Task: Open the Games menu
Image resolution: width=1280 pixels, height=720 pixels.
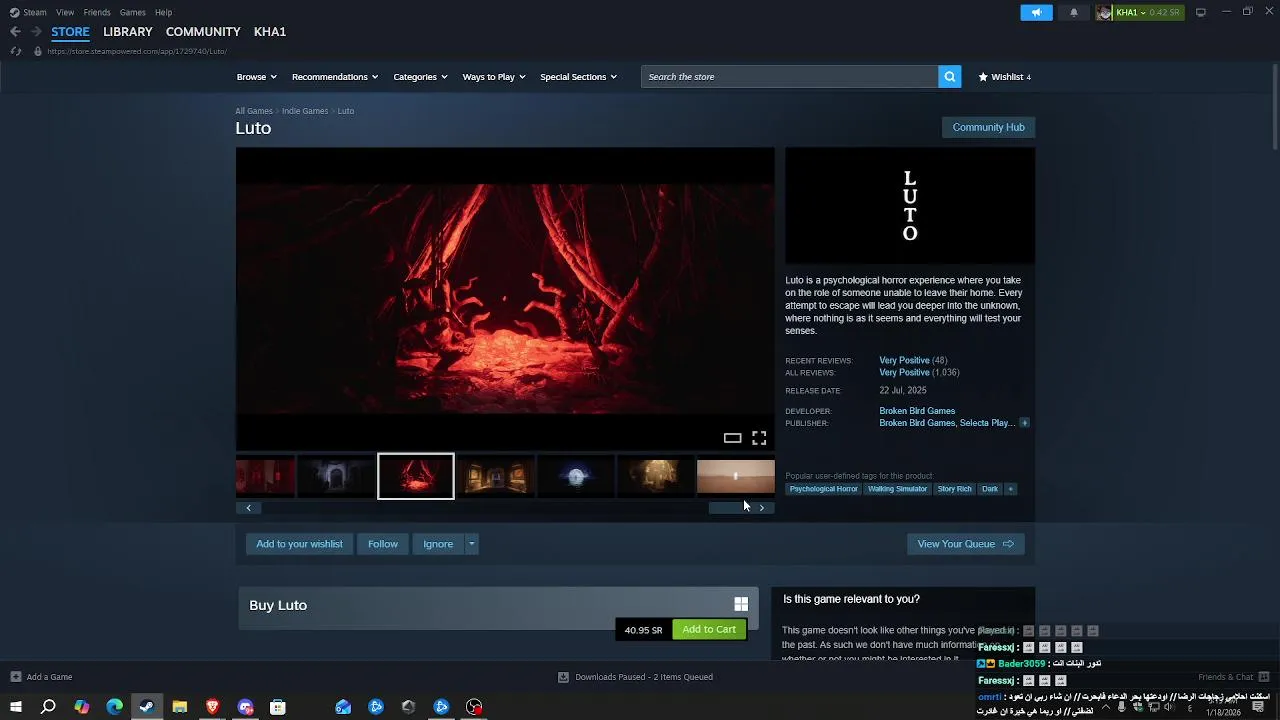Action: pos(133,12)
